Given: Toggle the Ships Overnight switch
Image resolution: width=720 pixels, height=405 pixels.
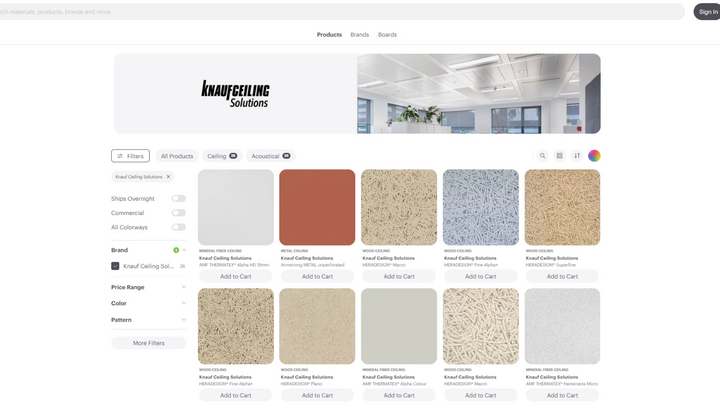Looking at the screenshot, I should coord(179,198).
